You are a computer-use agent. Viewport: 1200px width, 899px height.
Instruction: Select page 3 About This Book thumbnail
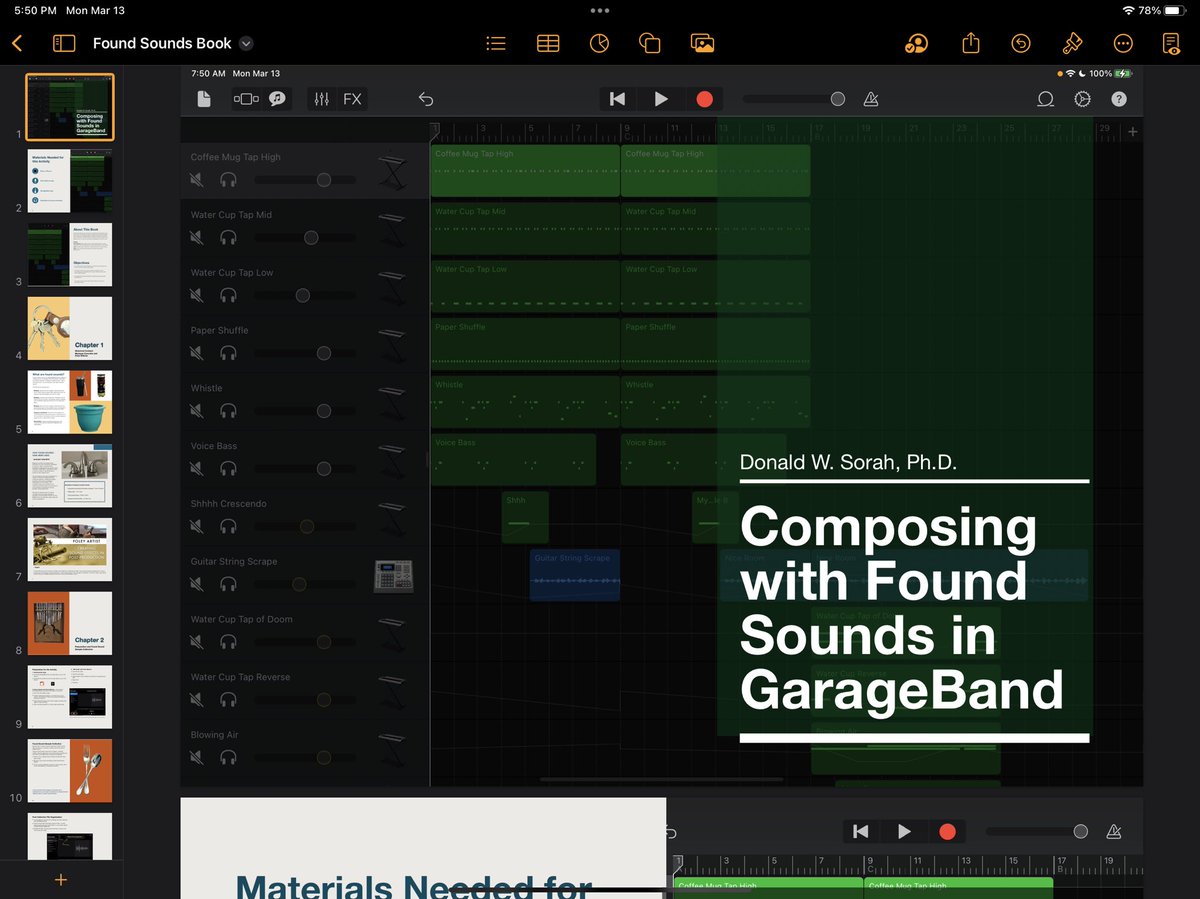70,255
